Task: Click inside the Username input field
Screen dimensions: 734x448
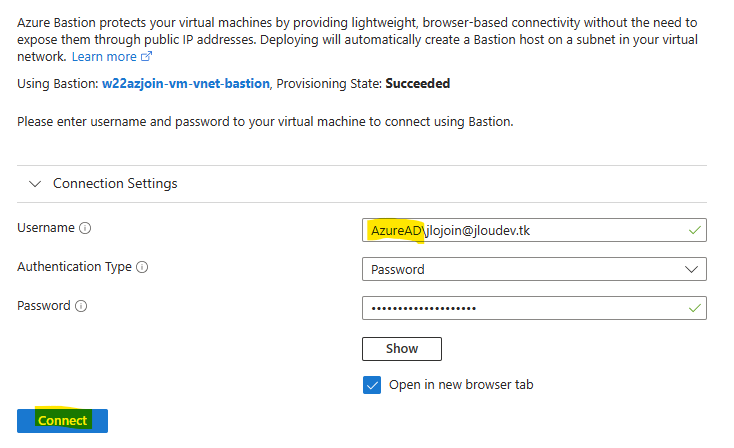Action: [x=534, y=230]
